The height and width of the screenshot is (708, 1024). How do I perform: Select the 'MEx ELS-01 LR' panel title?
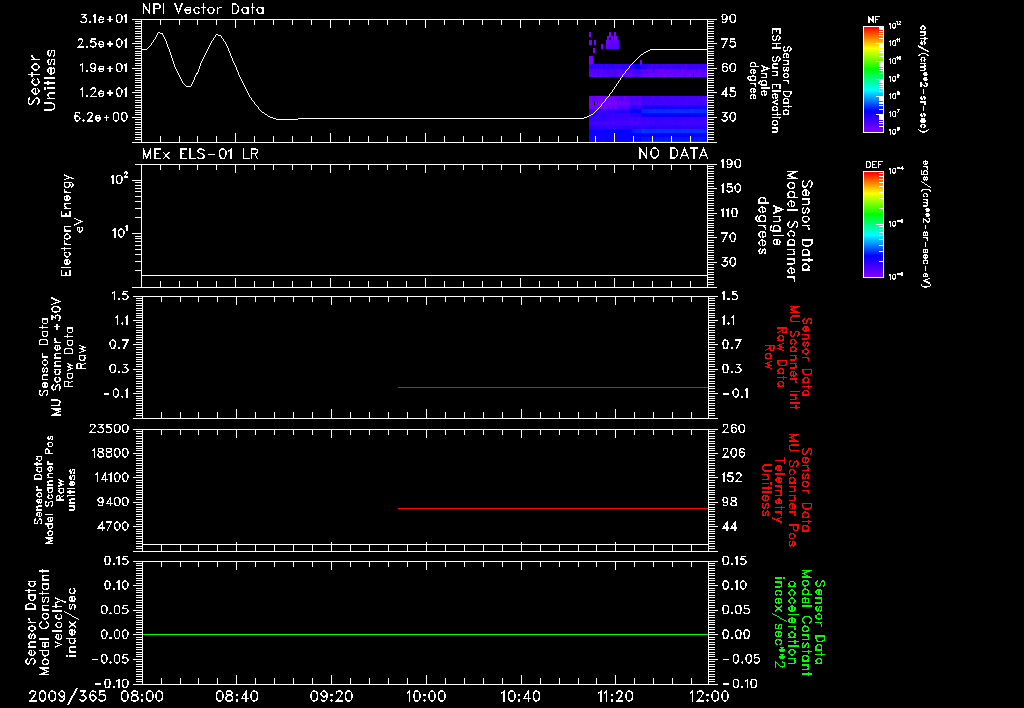[200, 154]
